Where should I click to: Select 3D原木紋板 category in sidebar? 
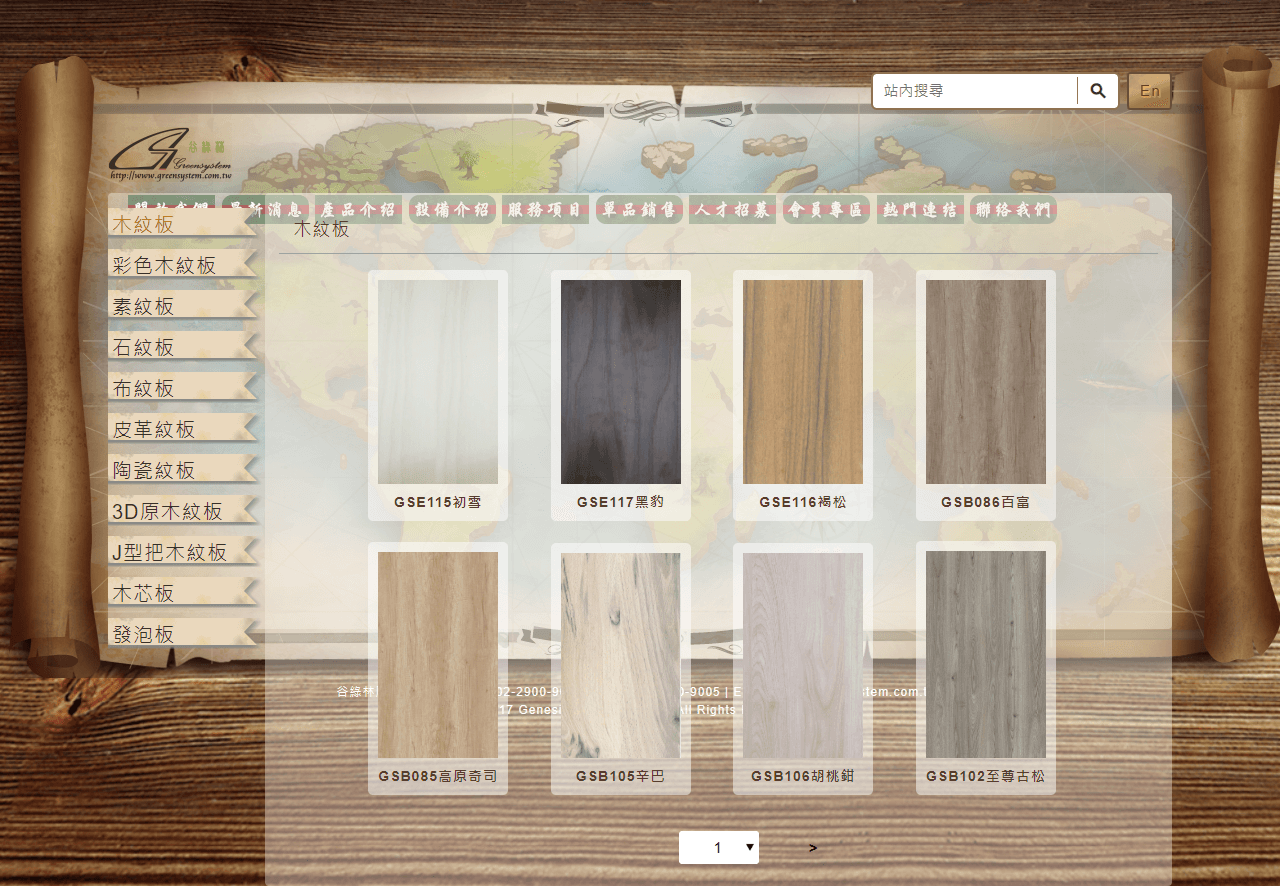182,511
